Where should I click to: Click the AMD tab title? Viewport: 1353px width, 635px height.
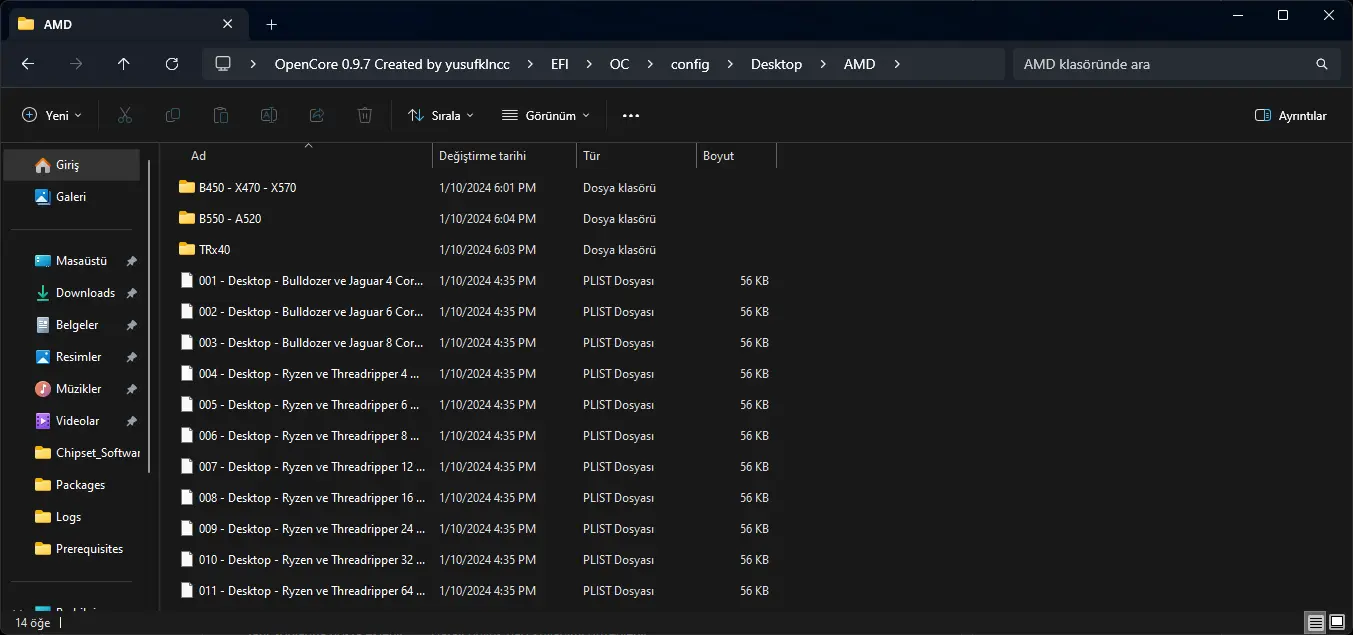click(x=58, y=24)
